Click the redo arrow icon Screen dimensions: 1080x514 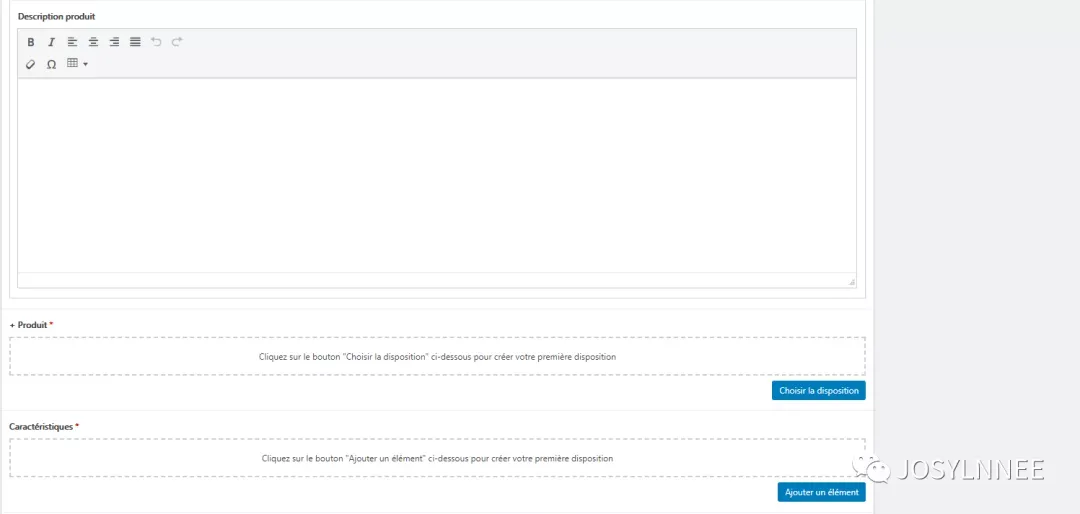177,42
